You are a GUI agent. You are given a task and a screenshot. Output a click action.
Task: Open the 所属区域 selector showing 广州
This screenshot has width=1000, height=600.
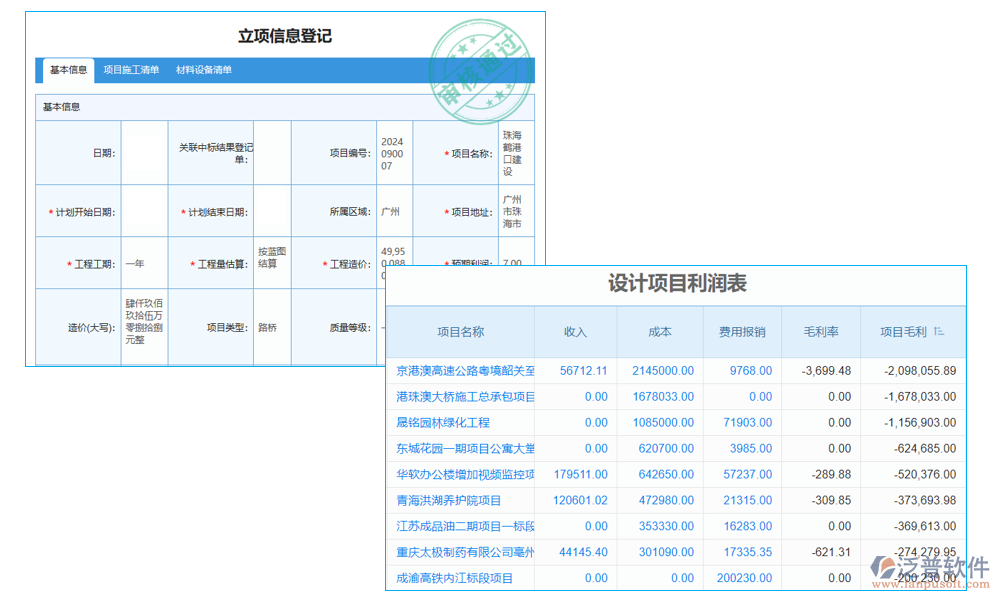[394, 210]
